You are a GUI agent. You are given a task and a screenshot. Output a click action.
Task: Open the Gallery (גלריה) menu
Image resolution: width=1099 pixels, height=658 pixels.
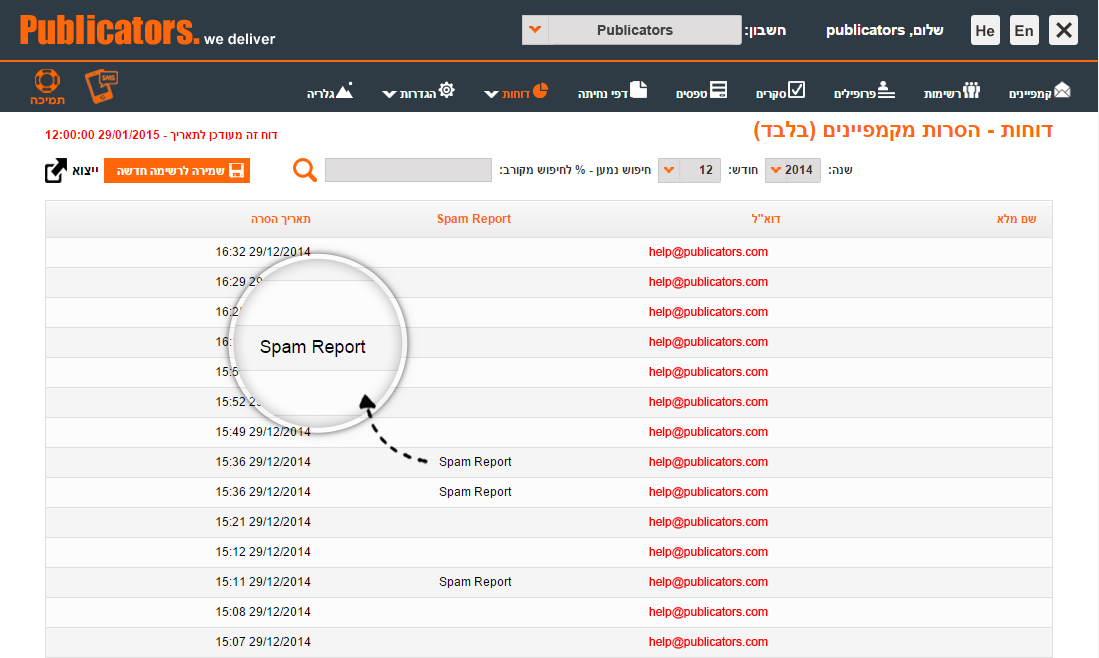click(x=329, y=92)
